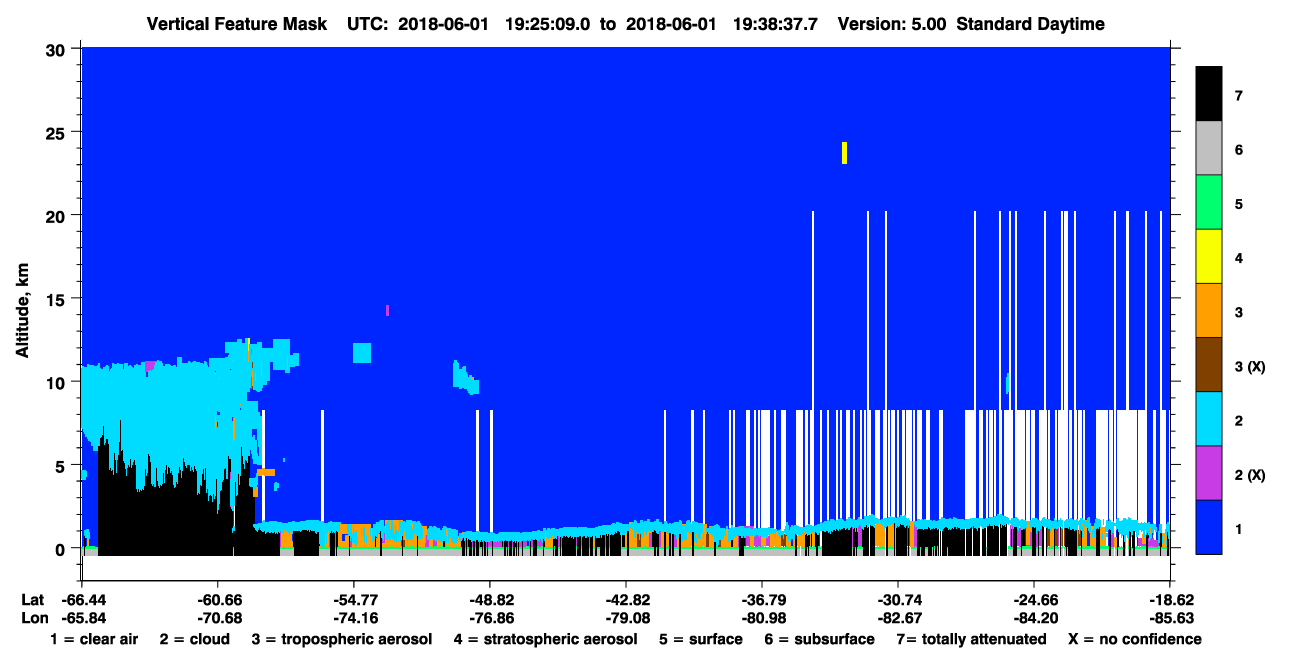Viewport: 1300px width, 667px height.
Task: Click longitude value -76.86
Action: pos(490,618)
